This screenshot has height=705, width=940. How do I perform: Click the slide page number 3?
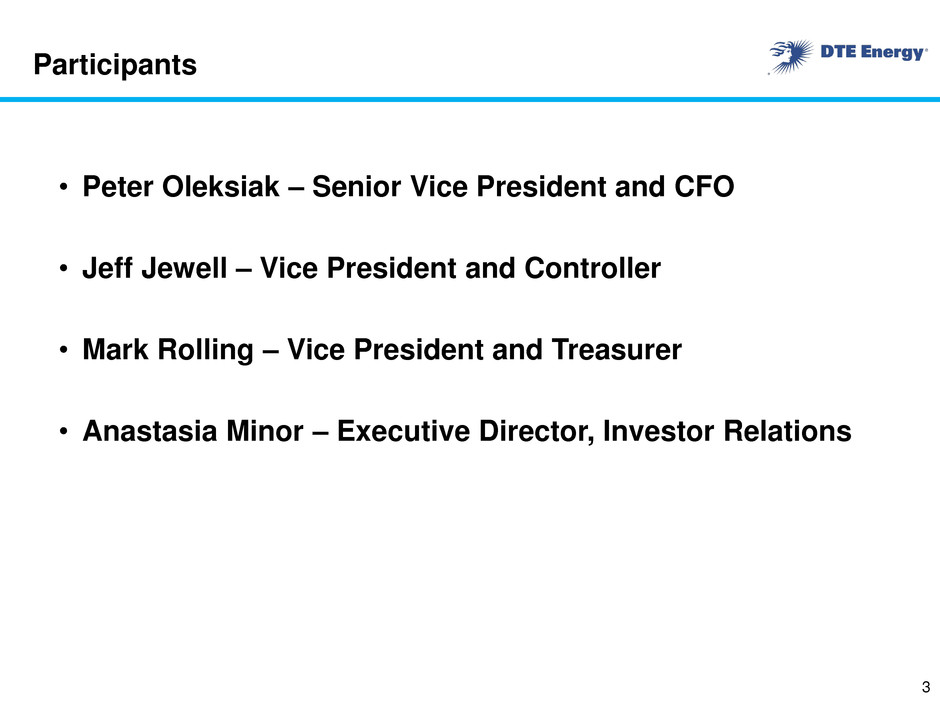tap(926, 687)
